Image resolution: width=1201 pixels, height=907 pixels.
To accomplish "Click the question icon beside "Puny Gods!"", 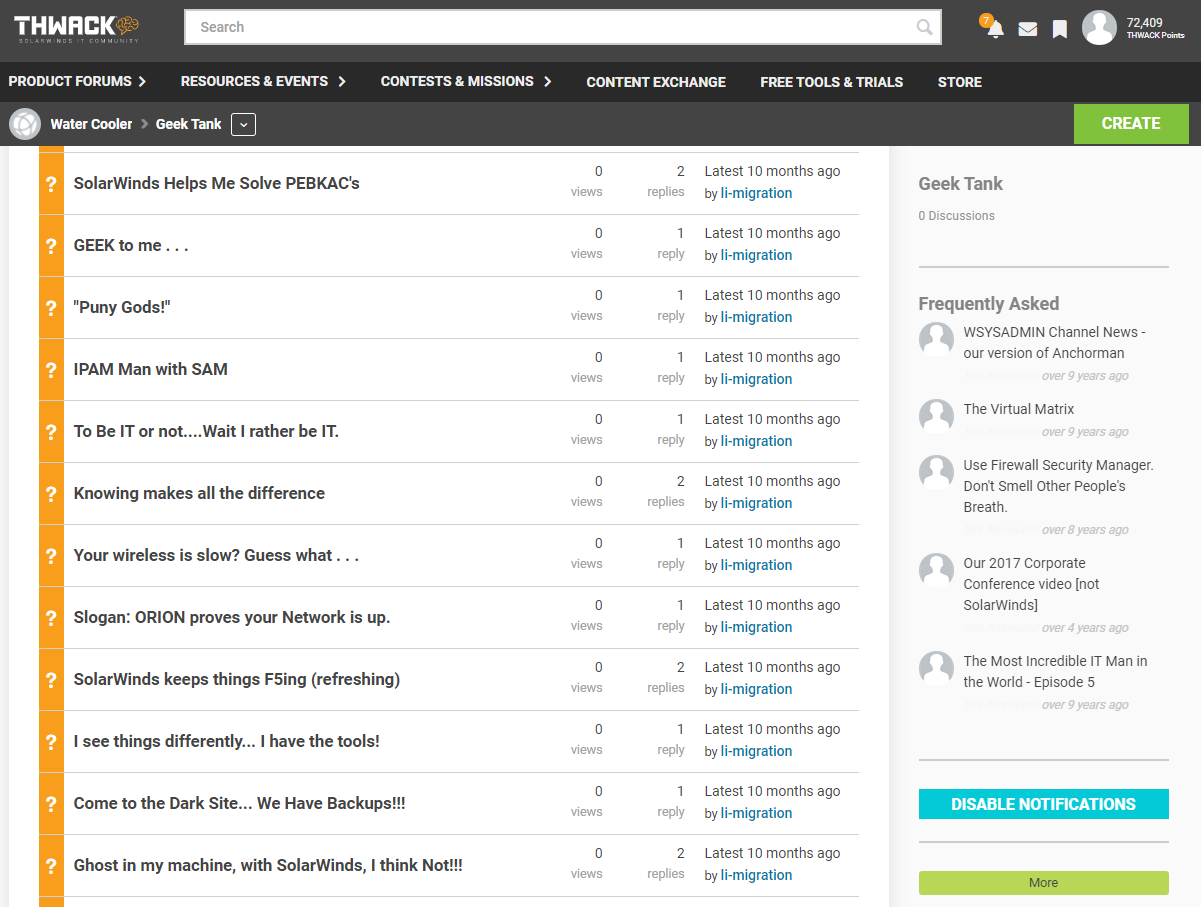I will 51,308.
